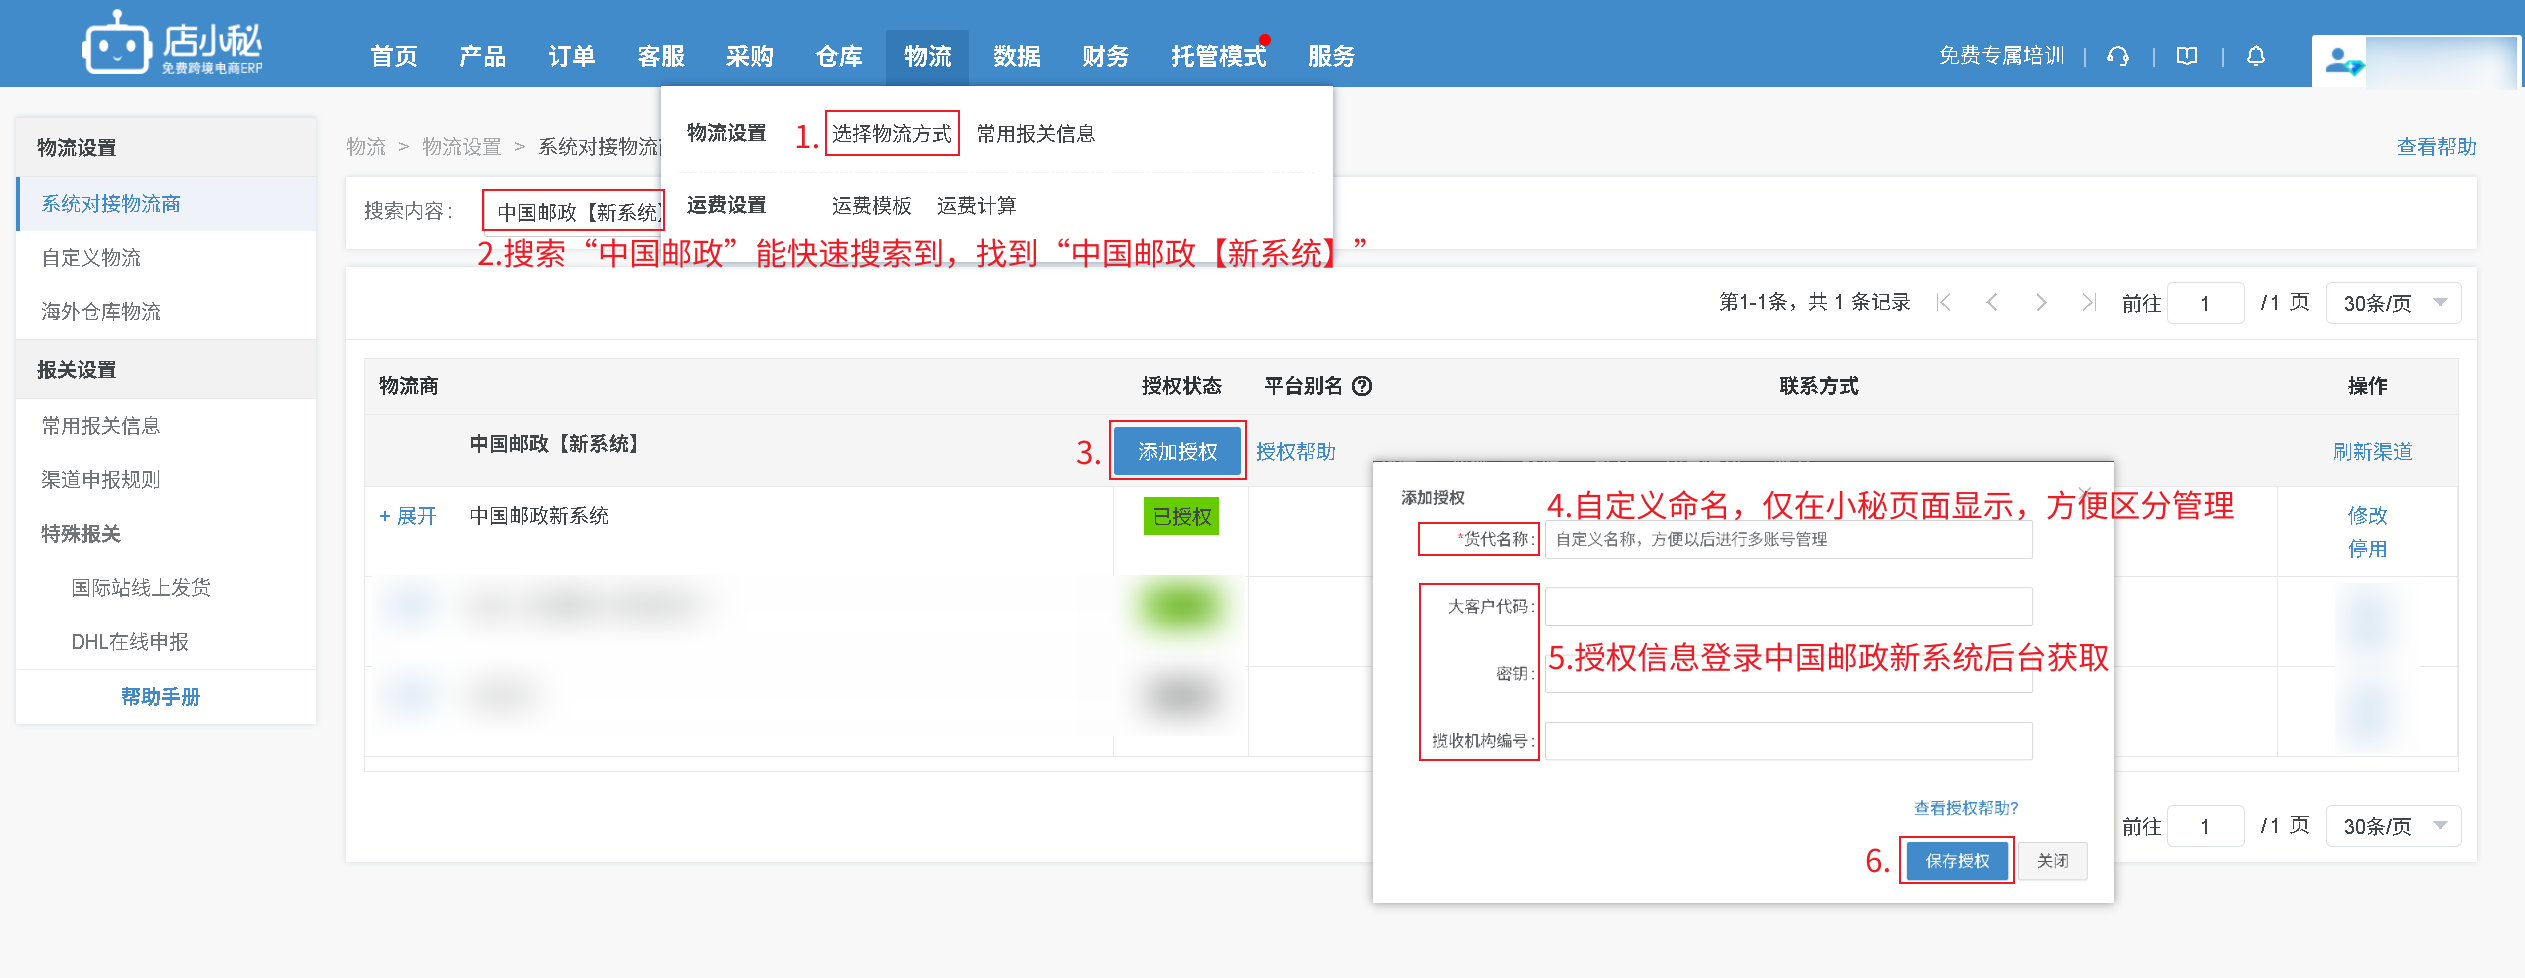Select 选择物流方式 in the dropdown menu
The image size is (2525, 978).
click(891, 133)
